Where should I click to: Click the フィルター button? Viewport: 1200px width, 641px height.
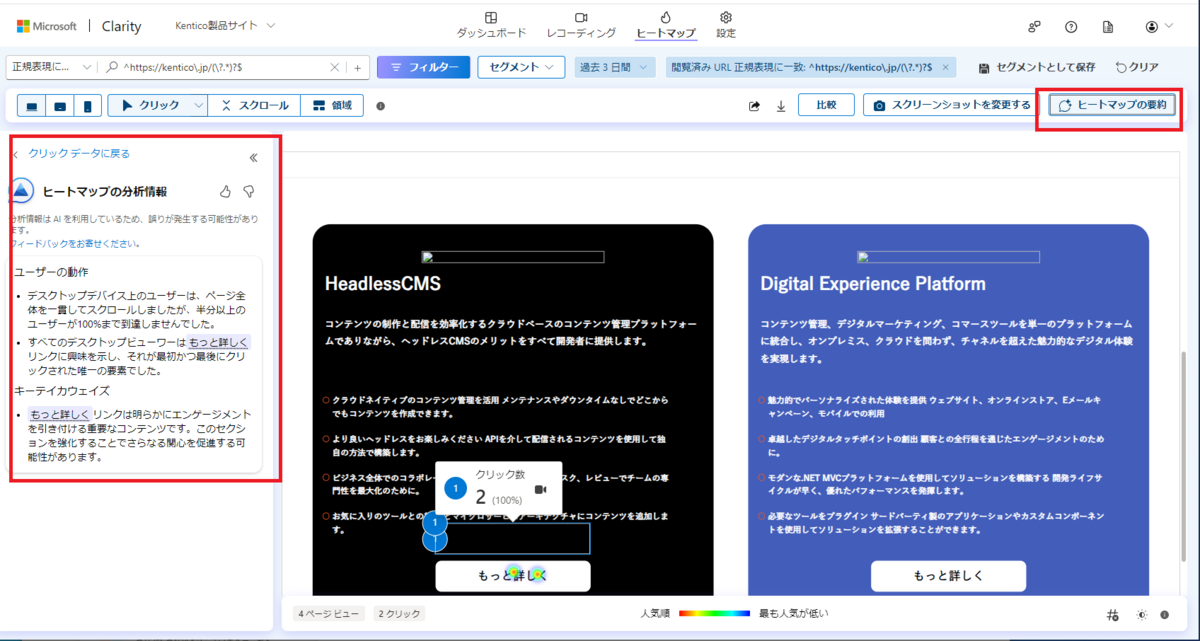coord(423,67)
